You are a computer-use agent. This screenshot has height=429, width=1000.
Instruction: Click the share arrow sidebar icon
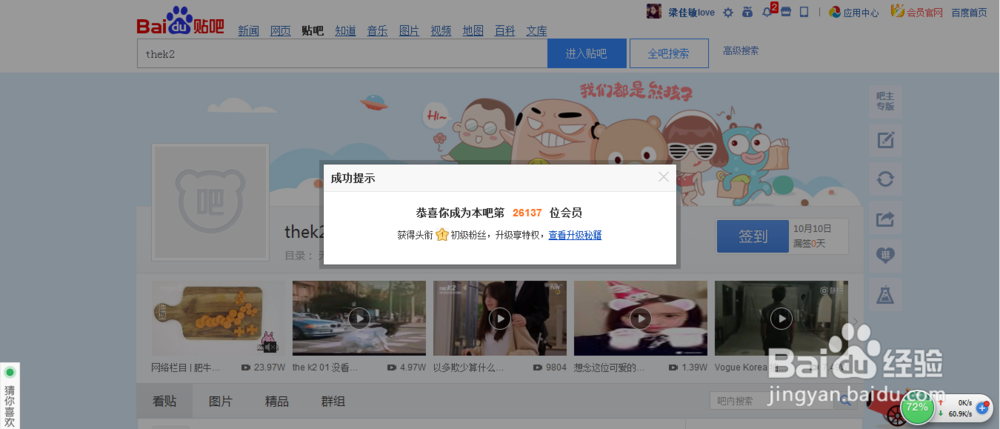click(885, 218)
